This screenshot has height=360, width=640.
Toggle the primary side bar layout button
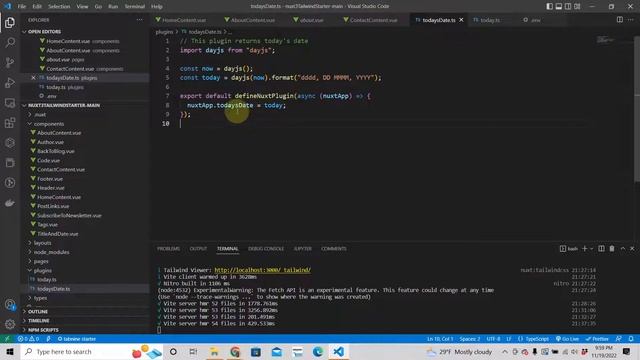[x=550, y=6]
